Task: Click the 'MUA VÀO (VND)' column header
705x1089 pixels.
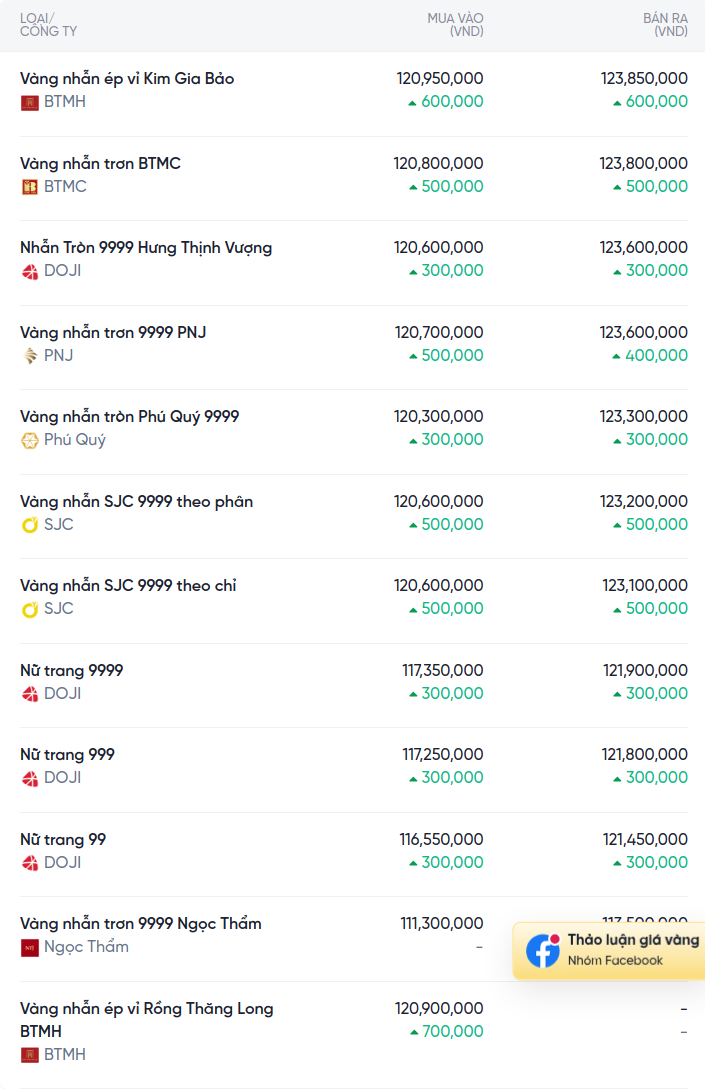Action: pos(455,25)
